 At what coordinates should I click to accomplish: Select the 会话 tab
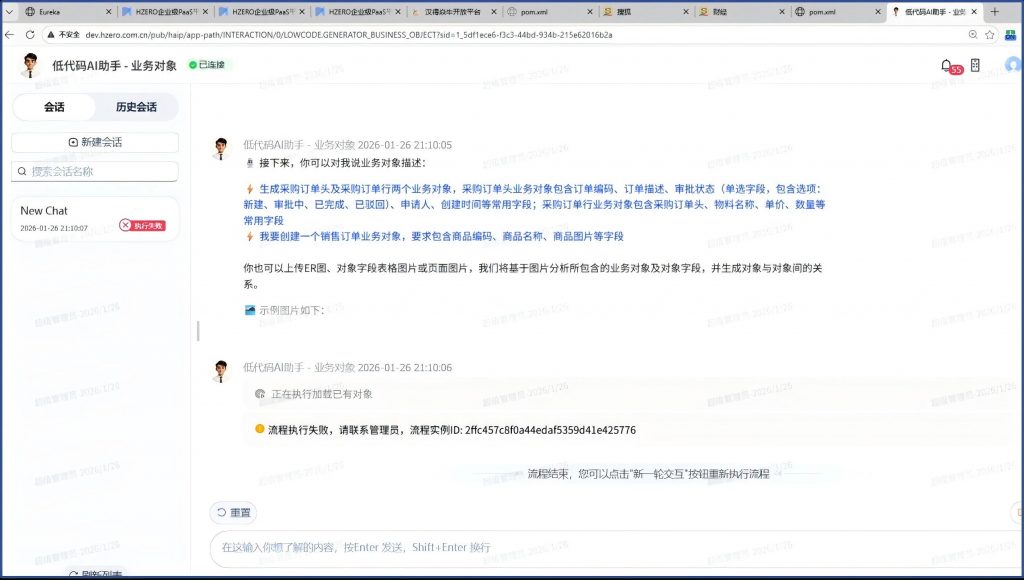point(54,107)
